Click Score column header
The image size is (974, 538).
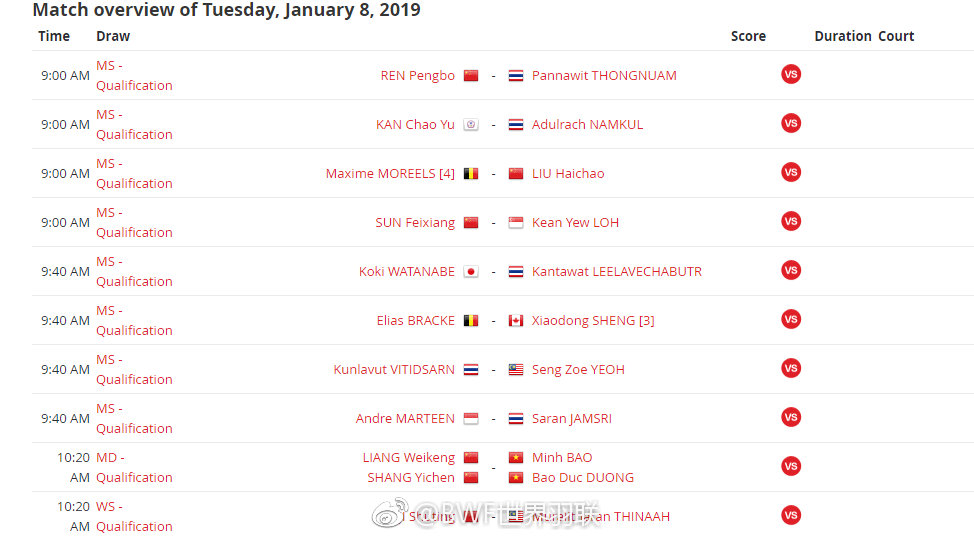tap(748, 36)
